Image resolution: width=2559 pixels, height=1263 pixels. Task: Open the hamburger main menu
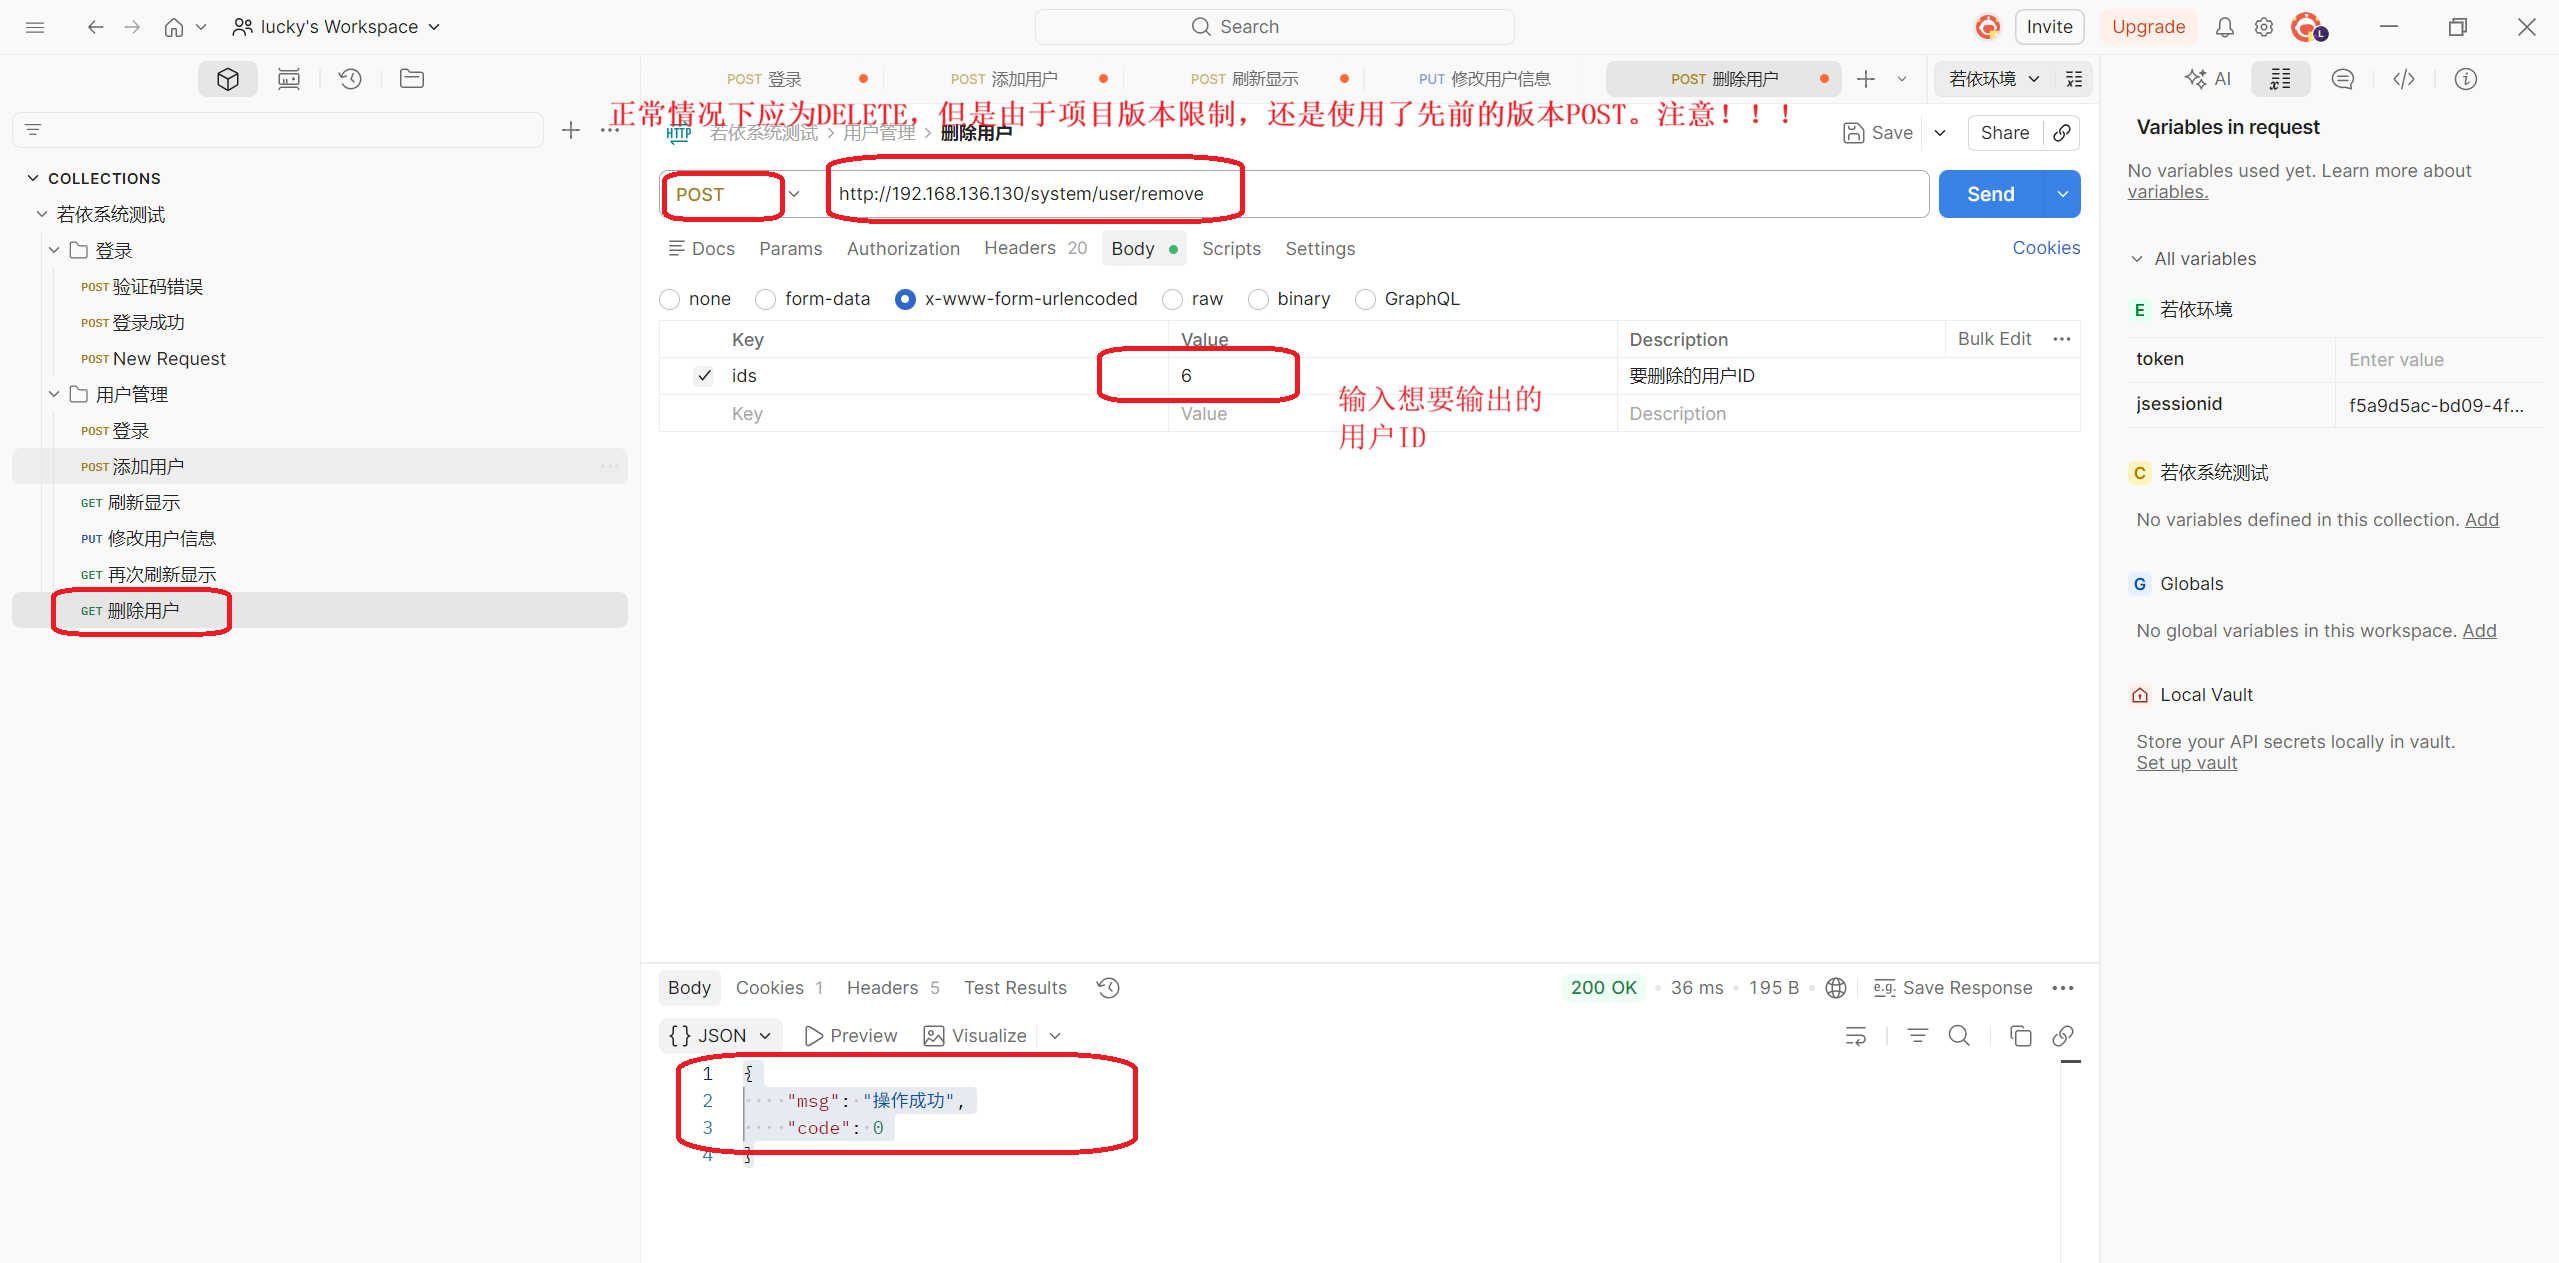point(35,27)
